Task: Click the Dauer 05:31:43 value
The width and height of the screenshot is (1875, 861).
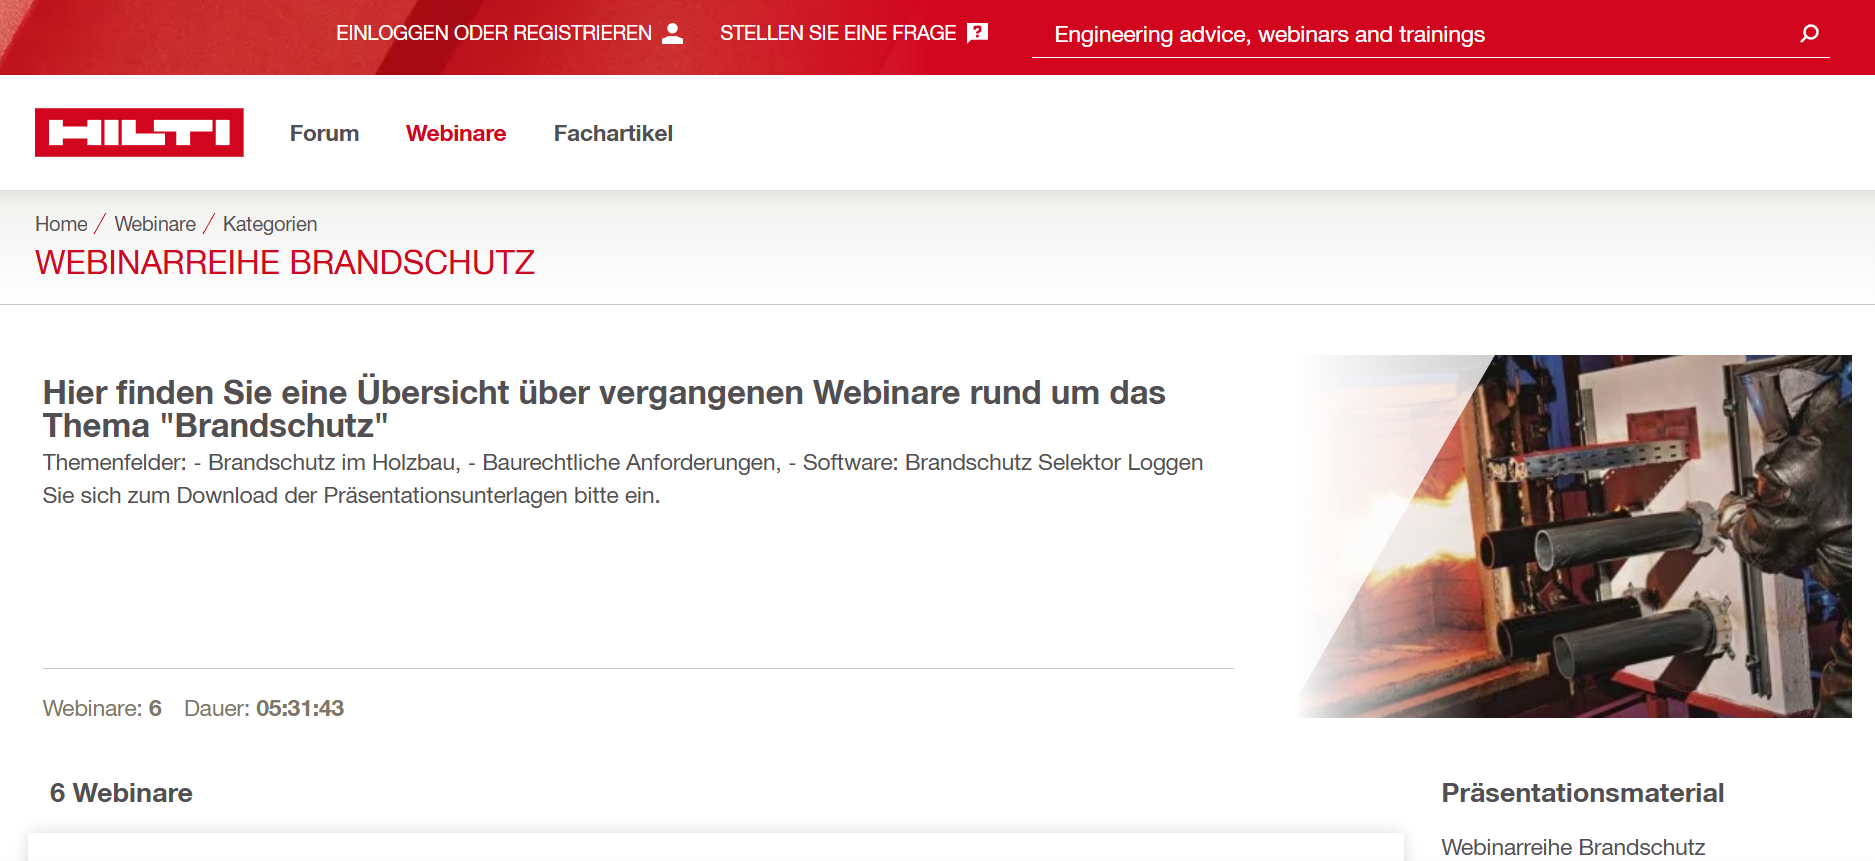Action: coord(300,708)
